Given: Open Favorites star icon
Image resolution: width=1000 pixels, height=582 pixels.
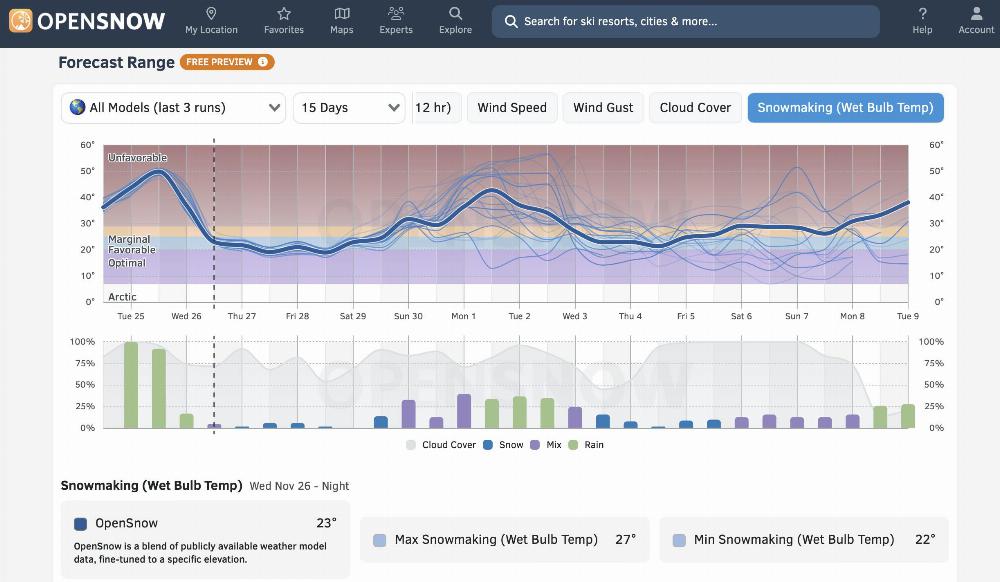Looking at the screenshot, I should (284, 14).
